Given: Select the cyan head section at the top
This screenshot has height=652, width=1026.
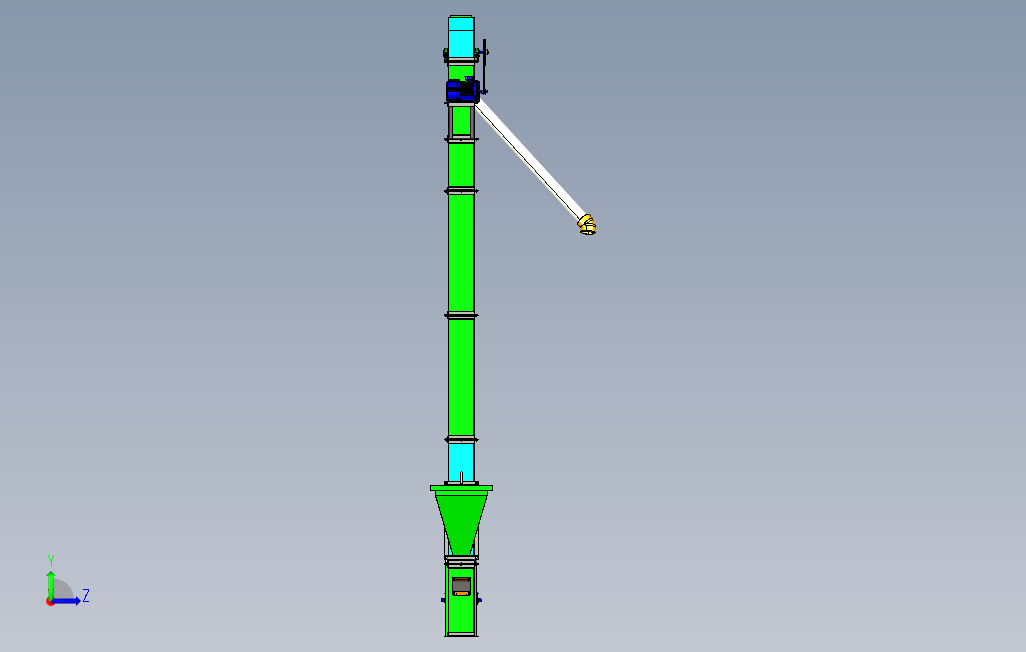Looking at the screenshot, I should pos(461,37).
